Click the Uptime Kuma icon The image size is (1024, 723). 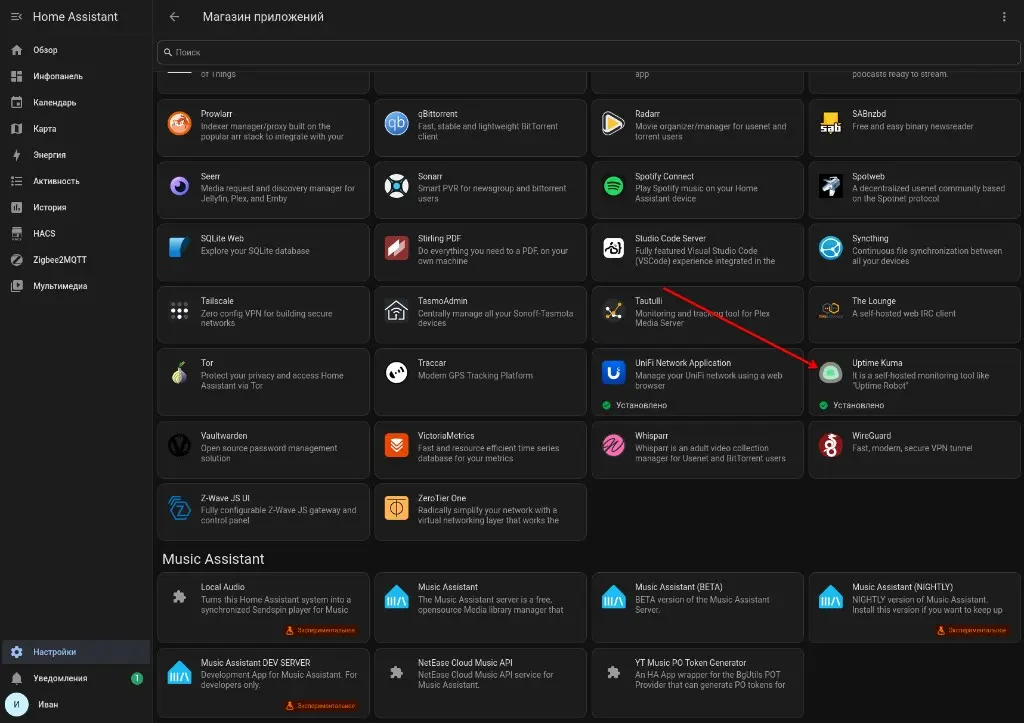point(831,373)
